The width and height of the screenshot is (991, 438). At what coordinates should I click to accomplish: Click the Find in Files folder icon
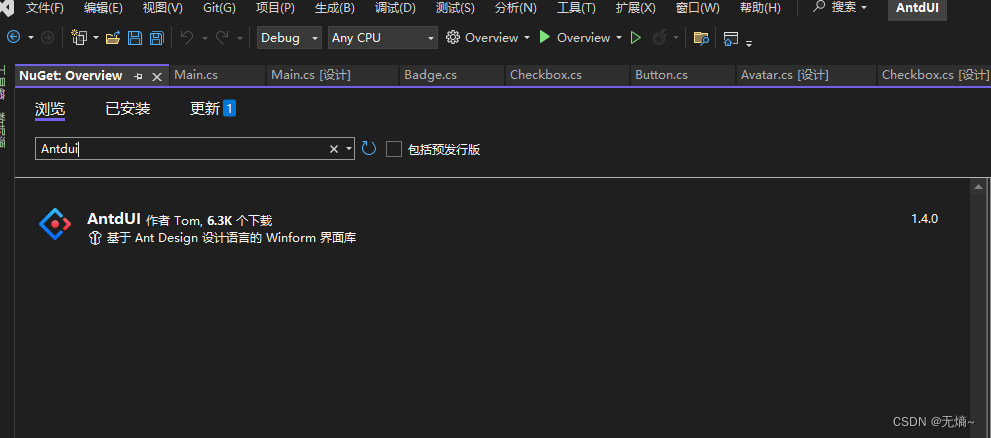click(x=701, y=39)
